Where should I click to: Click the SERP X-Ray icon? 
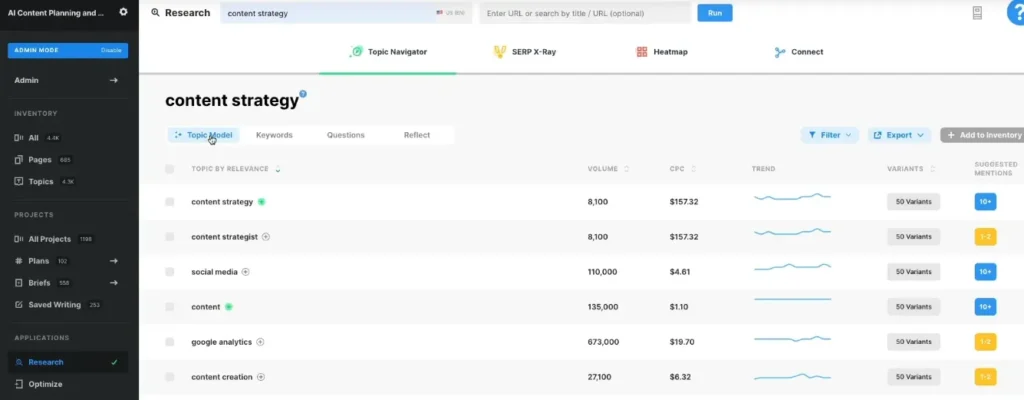(x=500, y=52)
